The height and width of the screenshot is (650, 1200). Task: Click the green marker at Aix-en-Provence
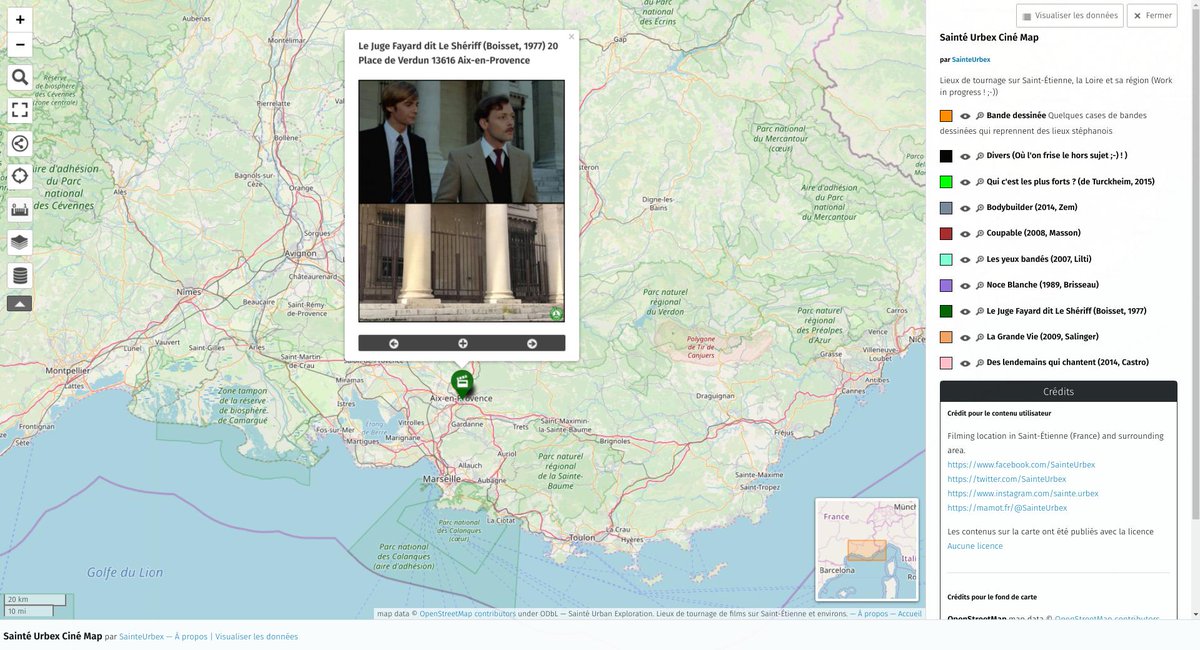[x=461, y=381]
